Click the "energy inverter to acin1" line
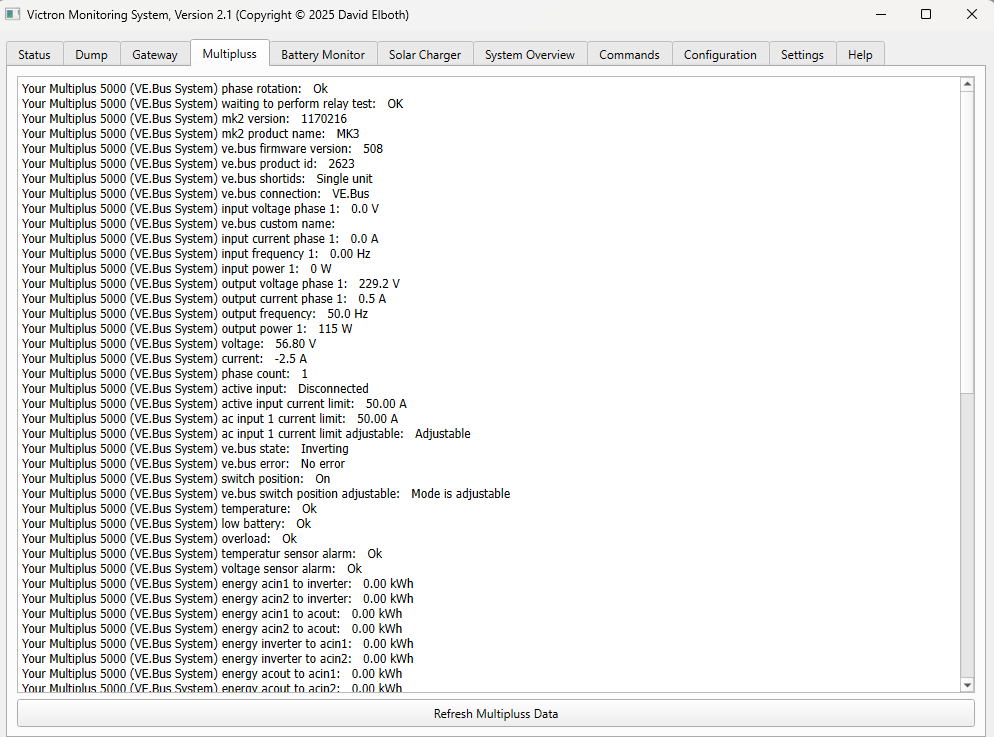The image size is (994, 737). pos(217,644)
